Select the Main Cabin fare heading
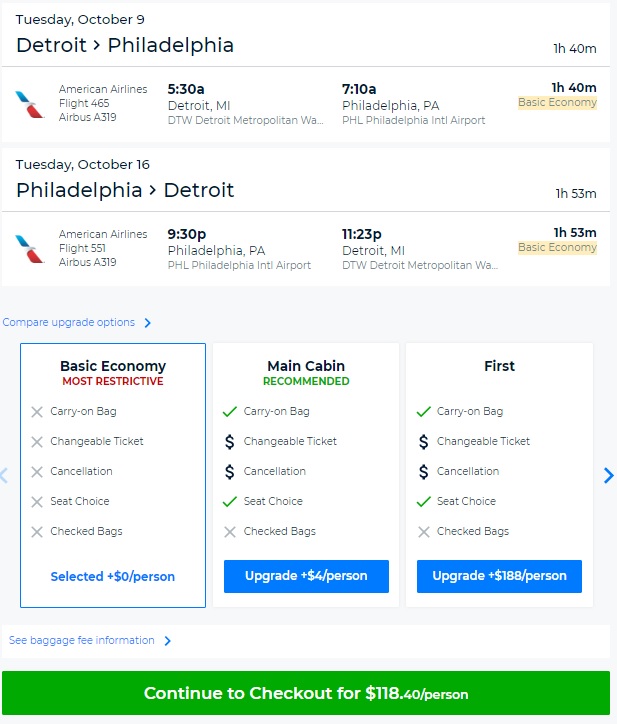 (x=306, y=366)
